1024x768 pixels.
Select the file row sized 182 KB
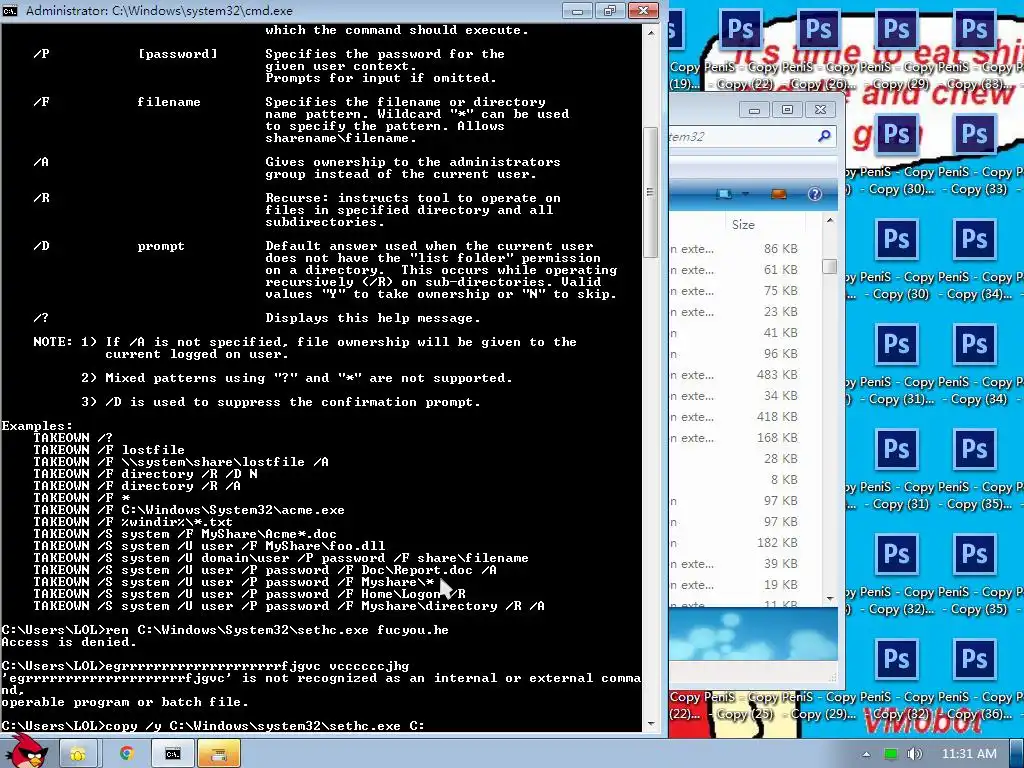pos(736,543)
